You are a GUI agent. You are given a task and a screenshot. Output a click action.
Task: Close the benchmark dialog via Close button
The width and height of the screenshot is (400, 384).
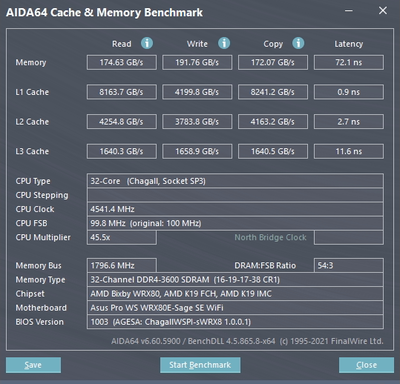point(366,365)
